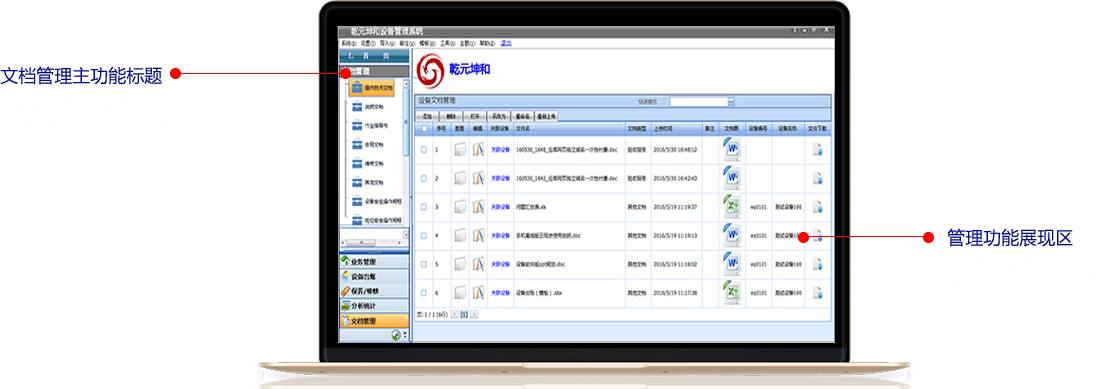Click the edit pencil icon in row 2
The height and width of the screenshot is (389, 1115).
pyautogui.click(x=478, y=178)
